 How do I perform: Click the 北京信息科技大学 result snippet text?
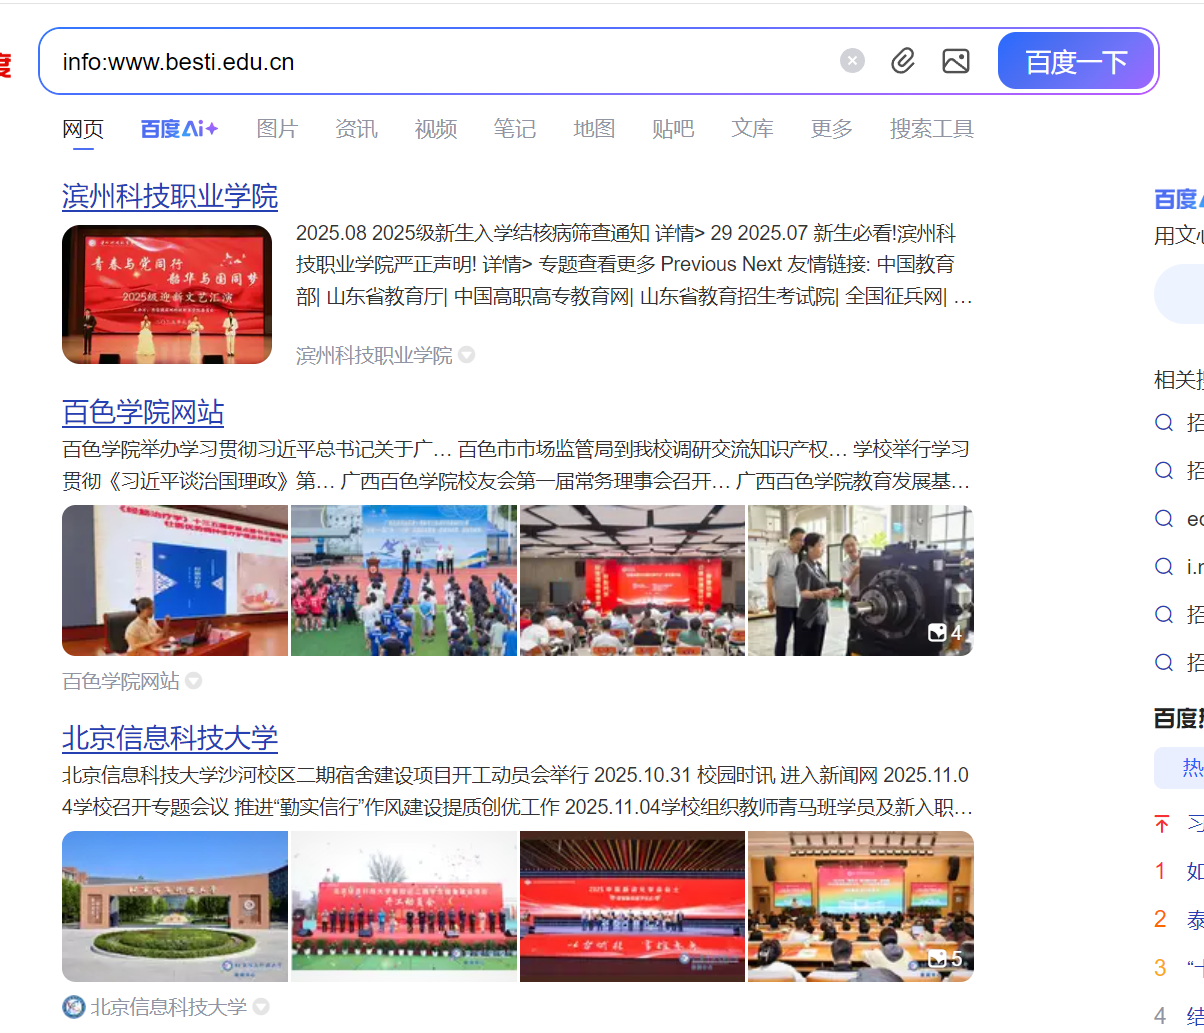516,791
